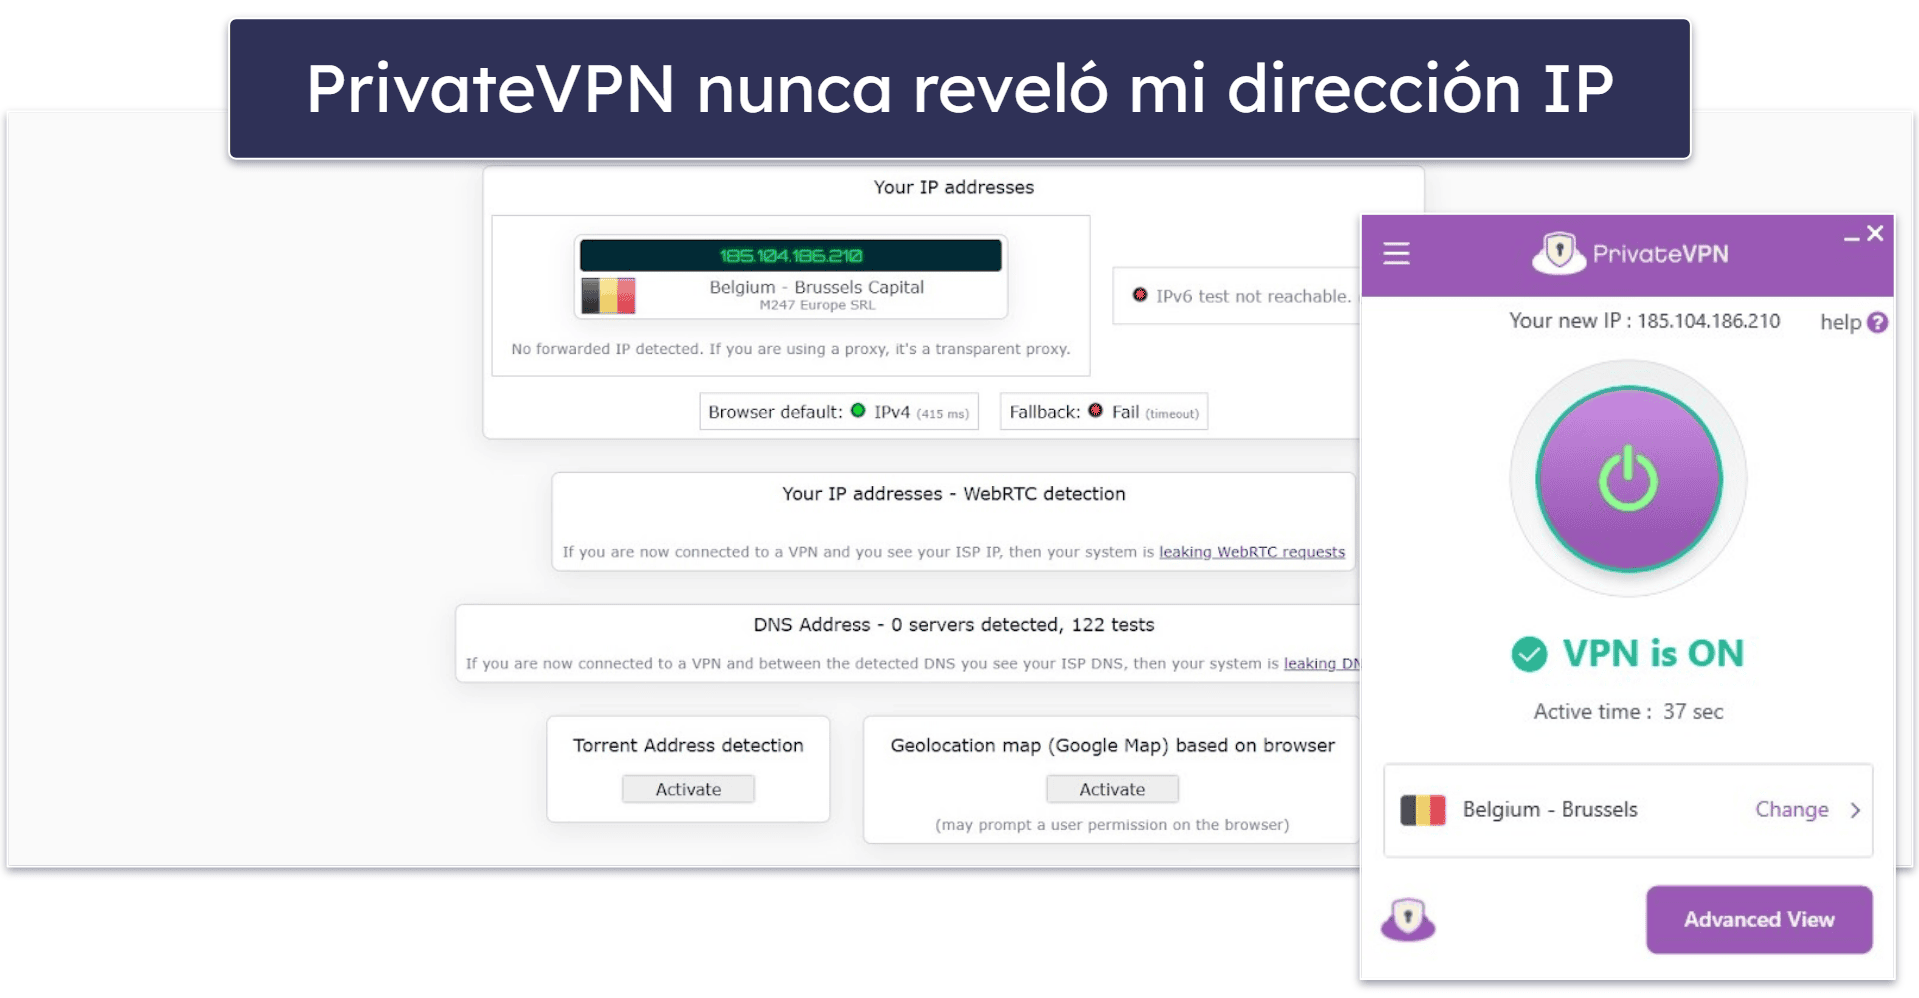Click 'VPN is ON' status text
This screenshot has width=1919, height=998.
coord(1653,654)
